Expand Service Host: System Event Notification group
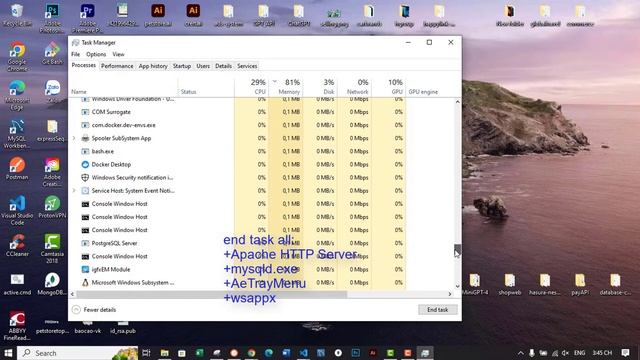The image size is (640, 360). 74,191
